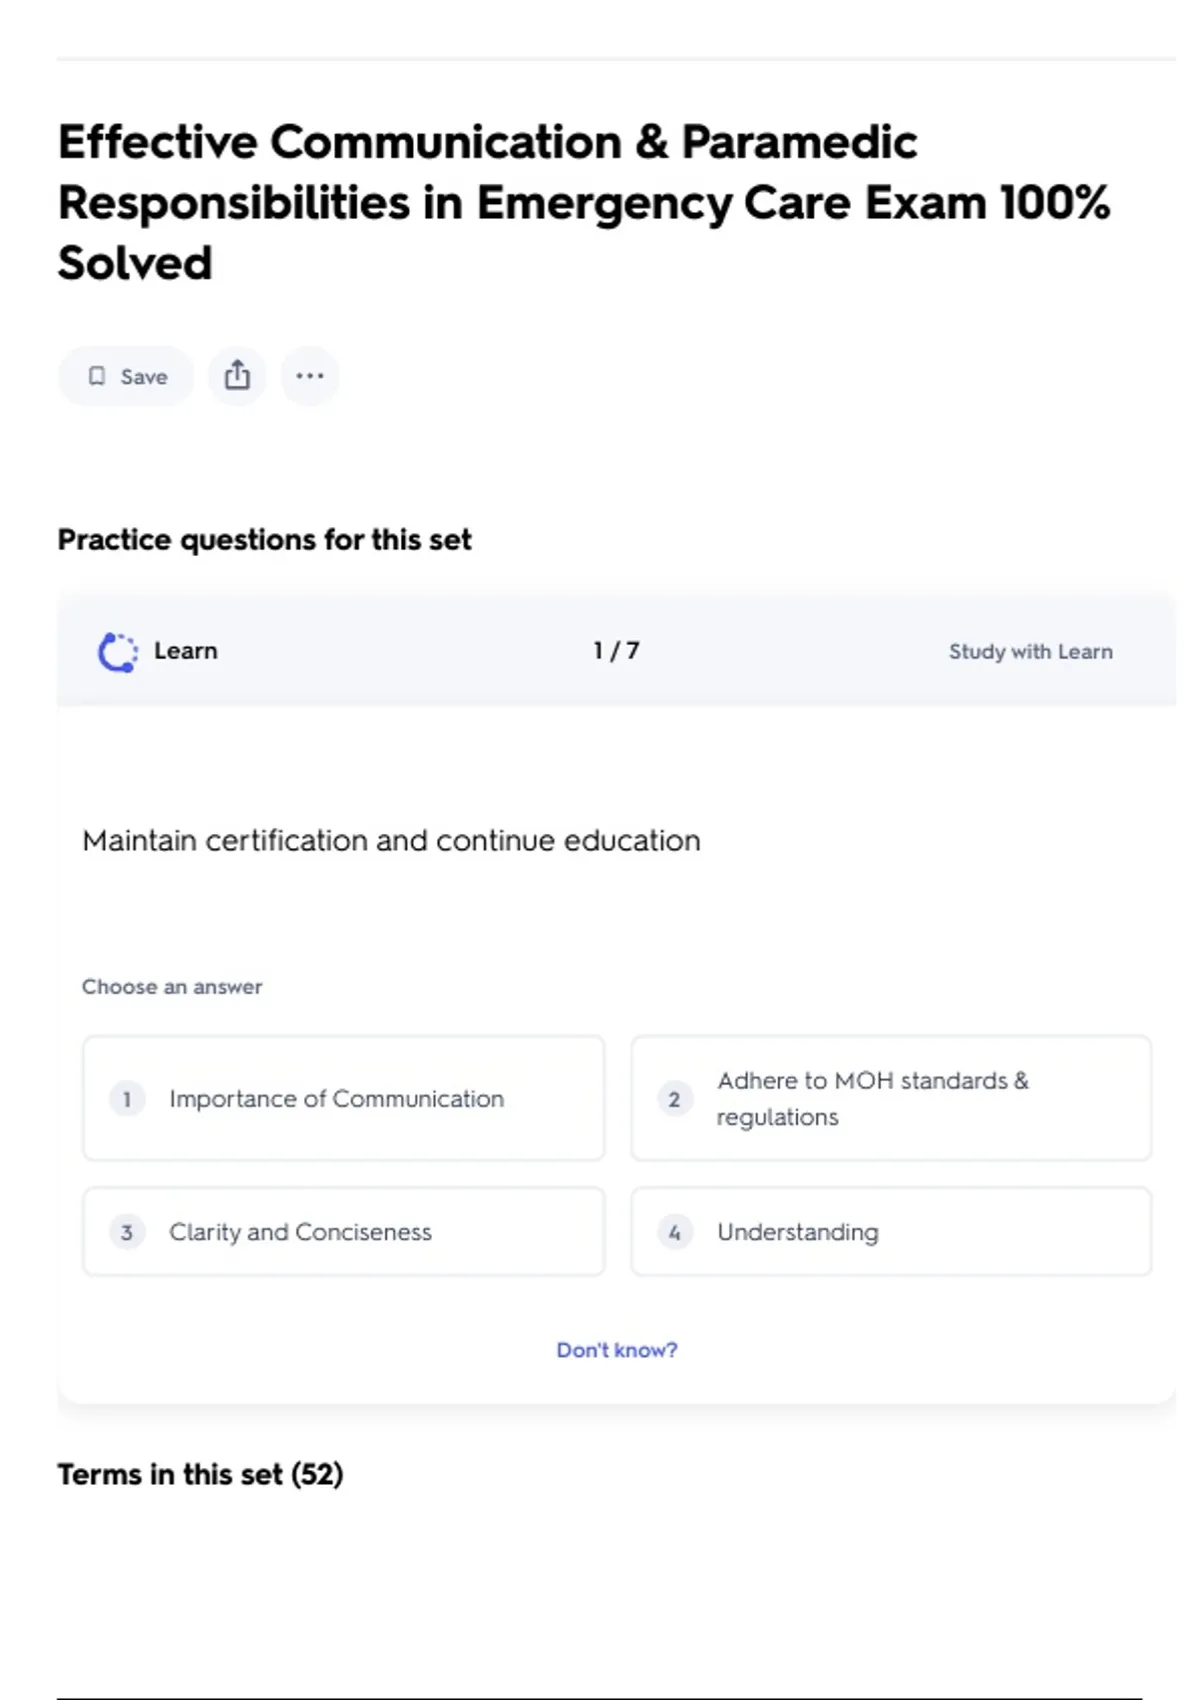Open the Study with Learn link
Screen dimensions: 1200x1700
1030,652
